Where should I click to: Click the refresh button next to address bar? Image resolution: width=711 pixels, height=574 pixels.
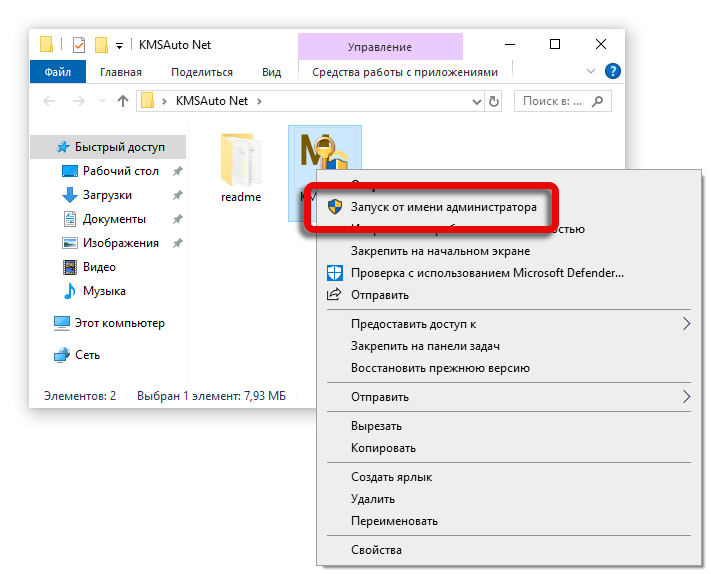click(494, 101)
